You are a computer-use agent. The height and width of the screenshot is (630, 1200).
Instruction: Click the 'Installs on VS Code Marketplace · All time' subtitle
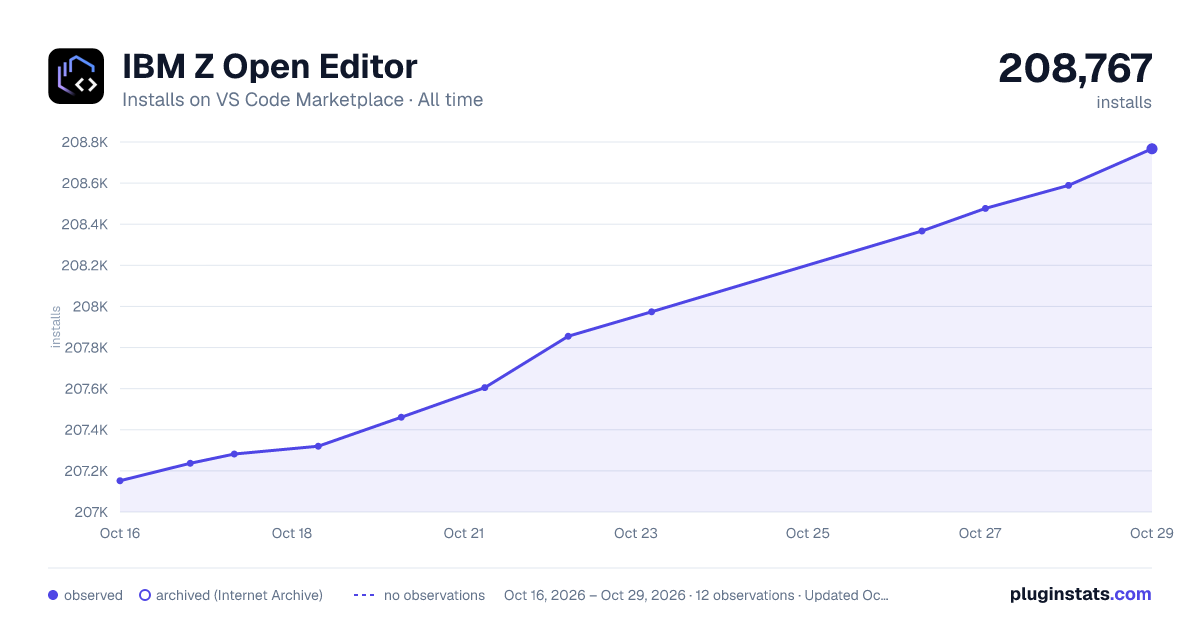[302, 100]
